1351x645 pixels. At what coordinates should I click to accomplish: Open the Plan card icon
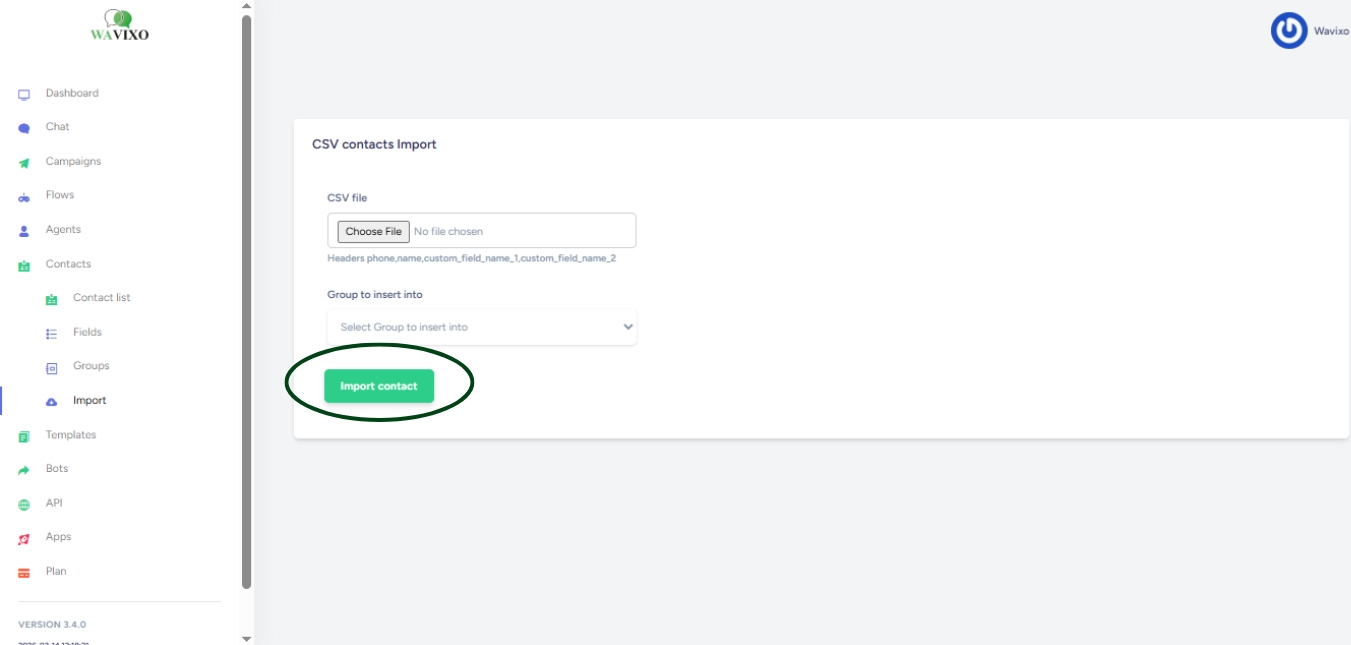[x=24, y=573]
